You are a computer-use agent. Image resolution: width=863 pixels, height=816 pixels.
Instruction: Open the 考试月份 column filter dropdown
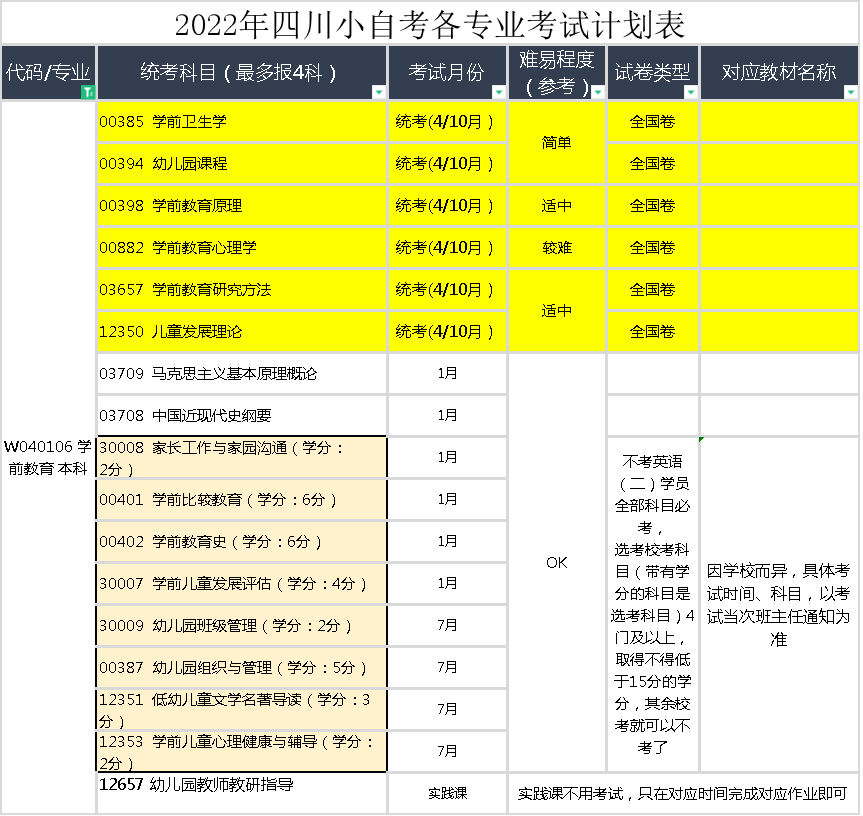click(x=498, y=92)
